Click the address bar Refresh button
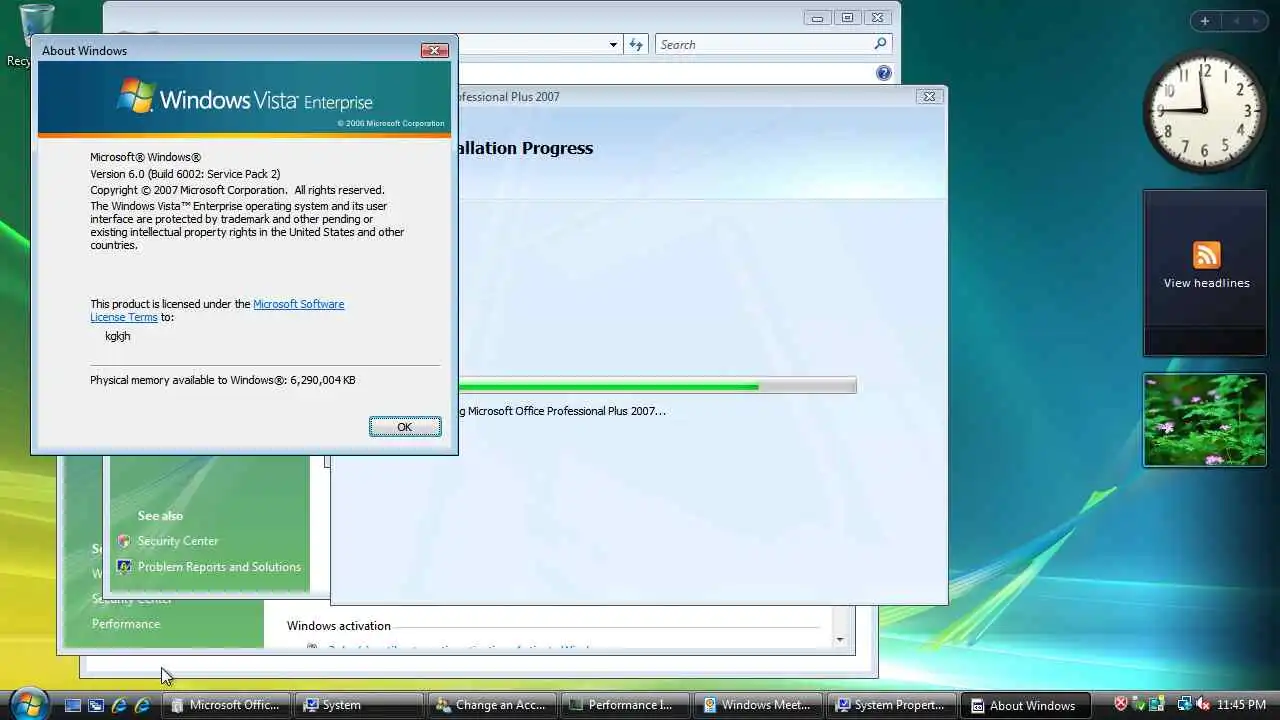The image size is (1280, 720). 636,45
